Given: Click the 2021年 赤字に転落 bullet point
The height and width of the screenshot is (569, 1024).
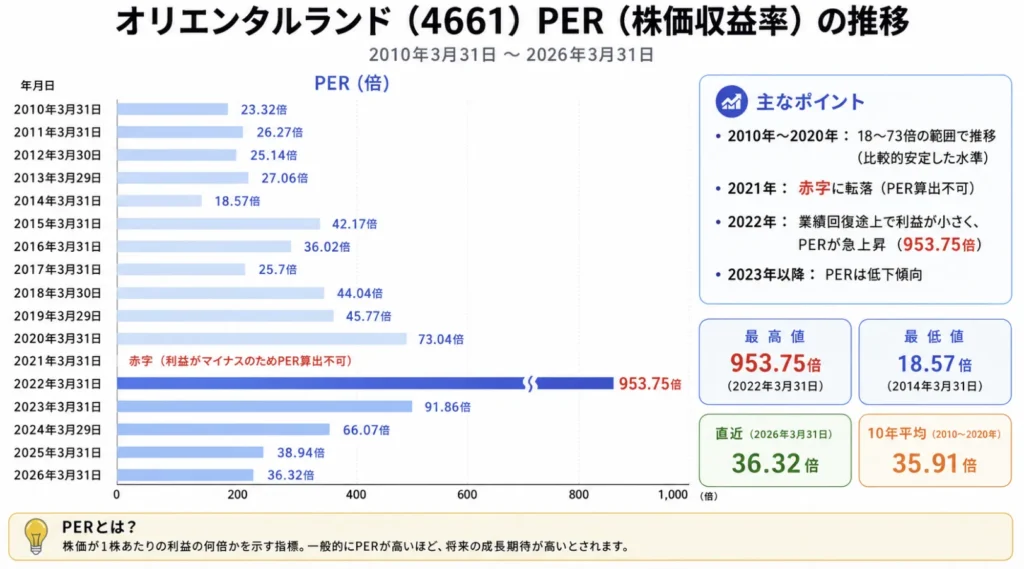Looking at the screenshot, I should 847,188.
